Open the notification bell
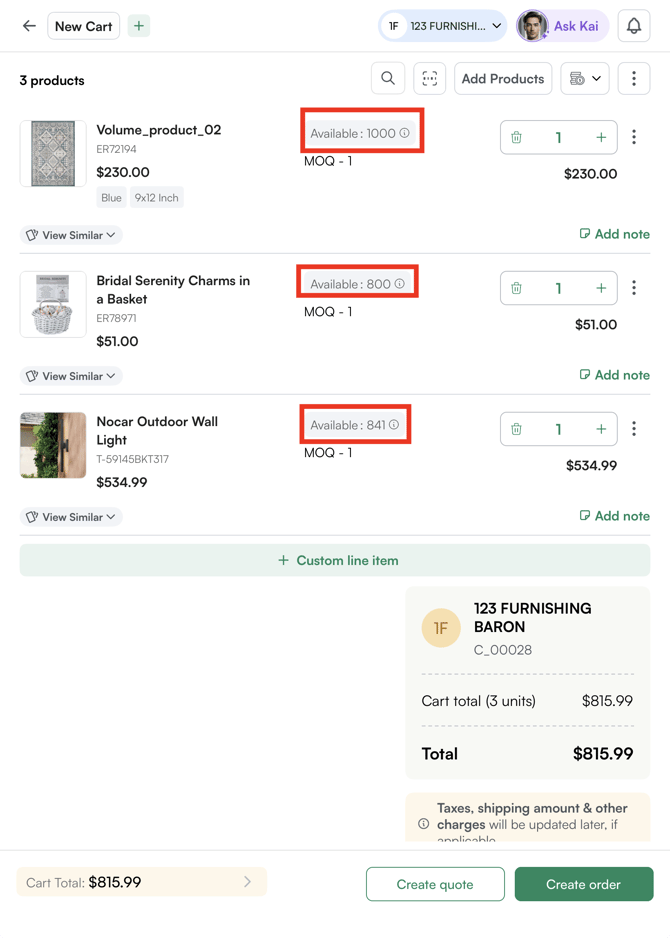Screen dimensions: 670x938 coord(633,26)
